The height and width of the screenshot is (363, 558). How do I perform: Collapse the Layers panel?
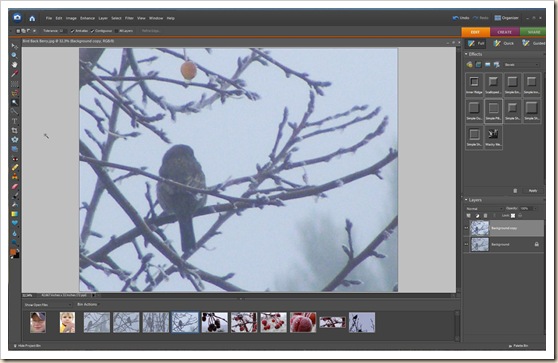467,200
